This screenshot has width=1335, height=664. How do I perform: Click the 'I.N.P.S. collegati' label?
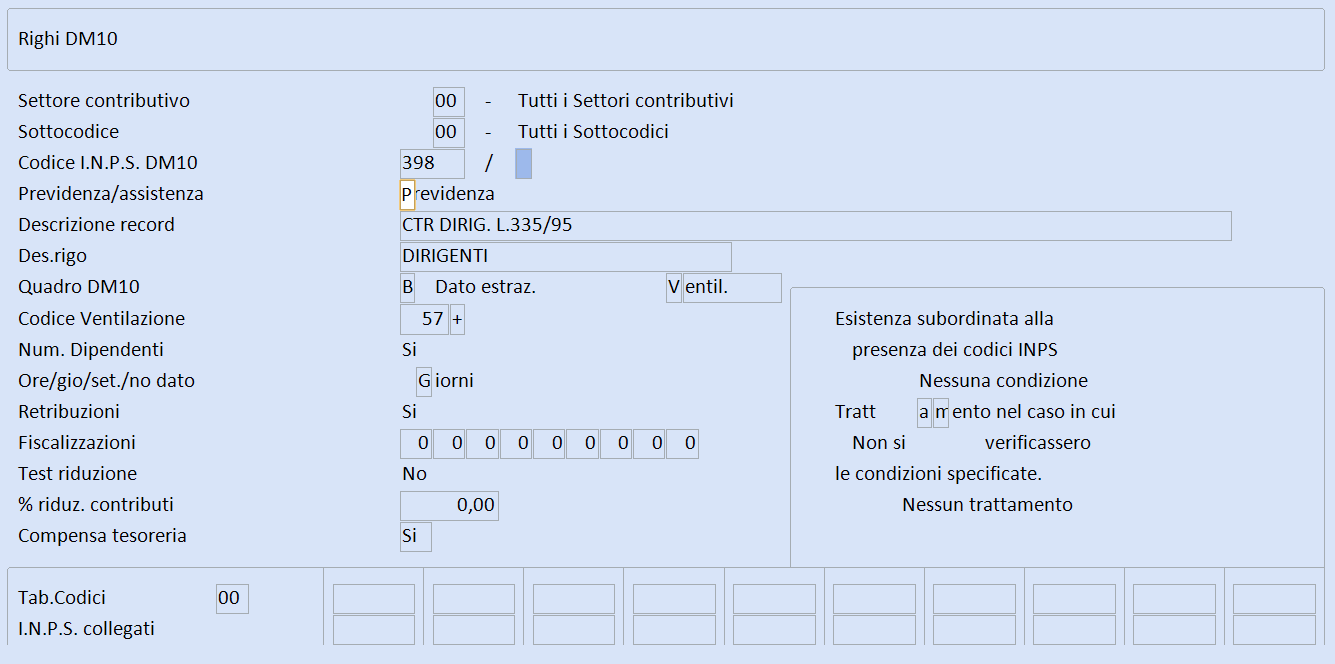[86, 629]
